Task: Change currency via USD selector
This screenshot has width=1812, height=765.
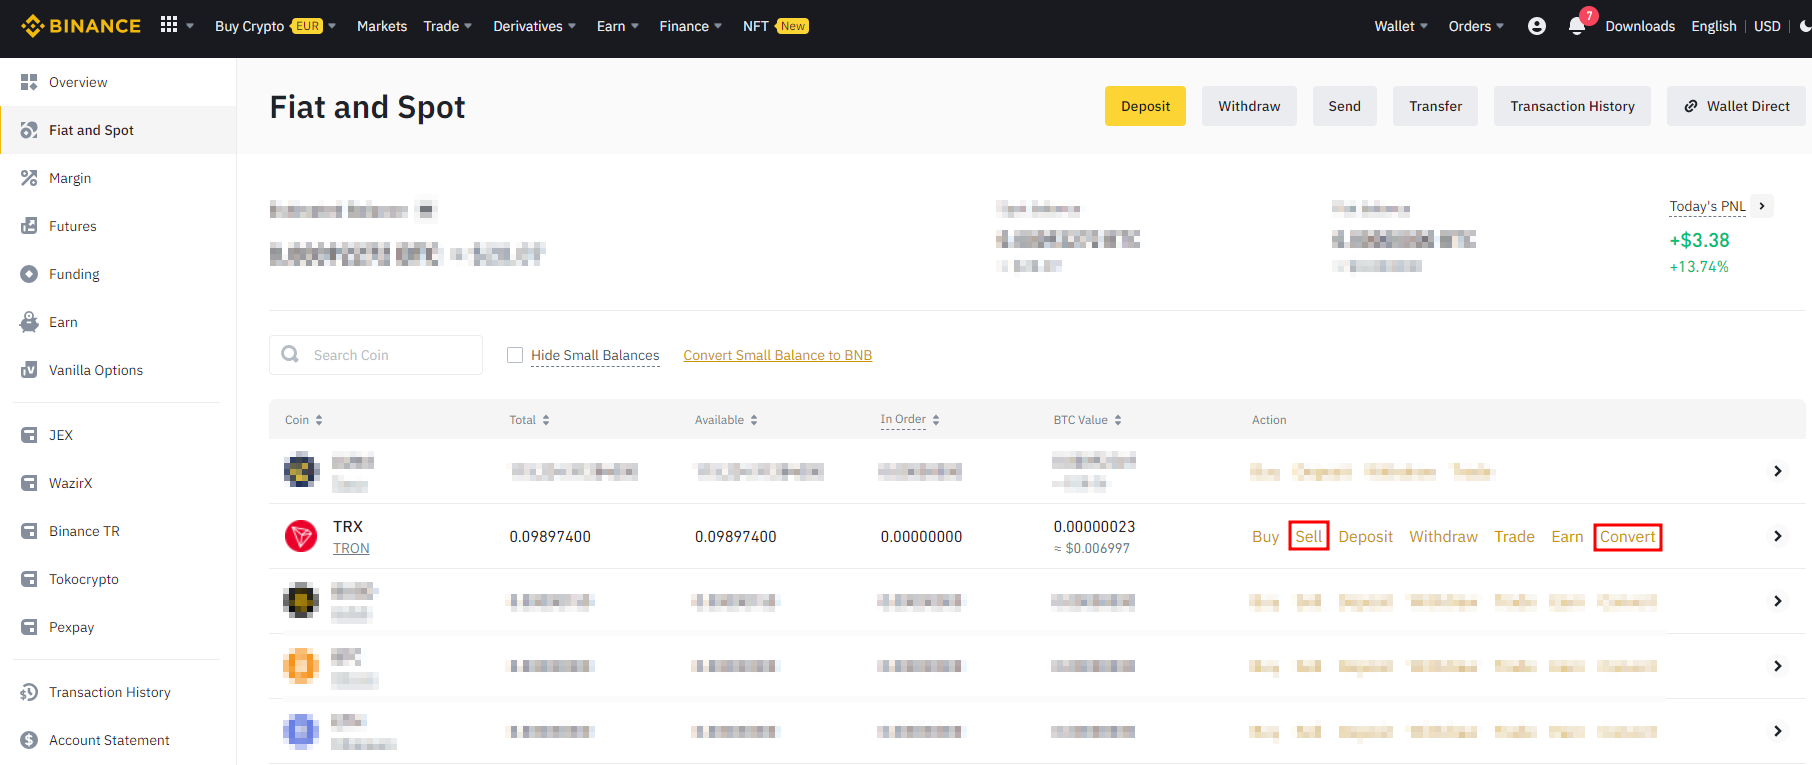Action: pos(1767,26)
